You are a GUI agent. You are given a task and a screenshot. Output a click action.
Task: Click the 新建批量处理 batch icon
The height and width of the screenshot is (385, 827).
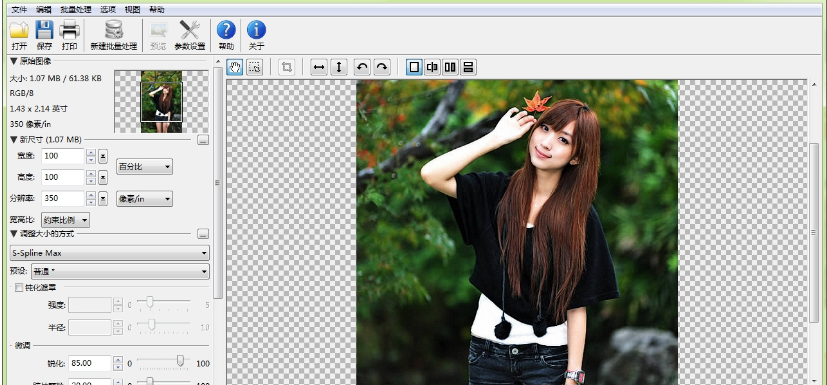pyautogui.click(x=113, y=30)
